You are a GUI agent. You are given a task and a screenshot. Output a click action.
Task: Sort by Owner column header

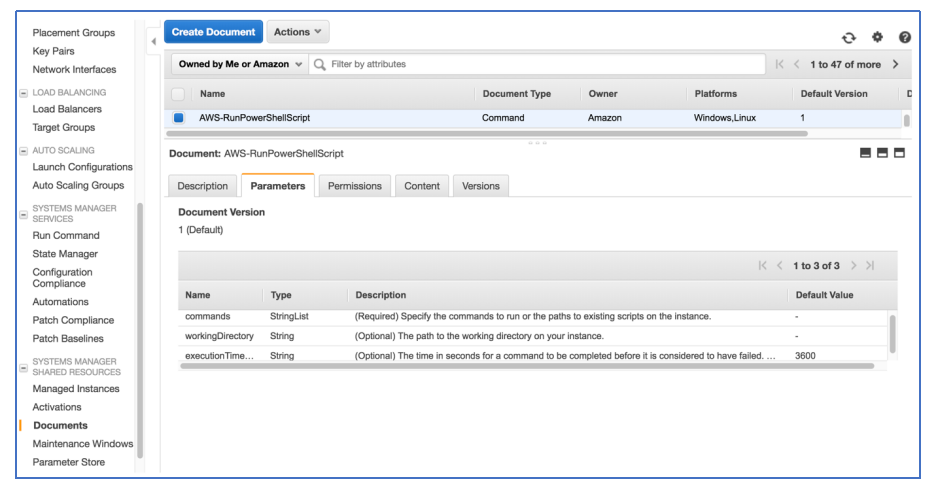[603, 94]
